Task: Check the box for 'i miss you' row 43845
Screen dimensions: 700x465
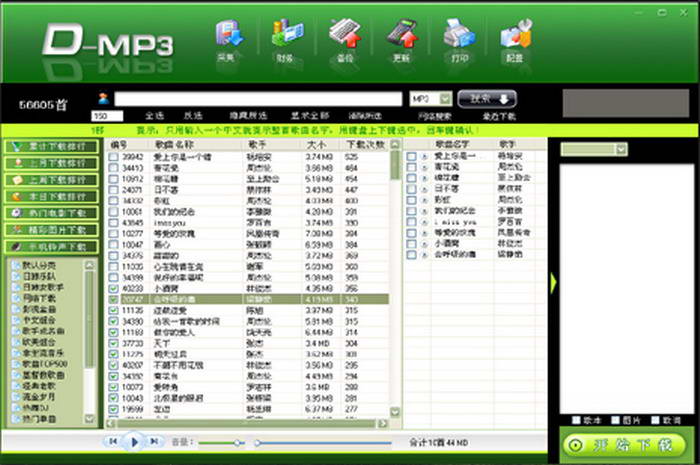Action: (113, 222)
